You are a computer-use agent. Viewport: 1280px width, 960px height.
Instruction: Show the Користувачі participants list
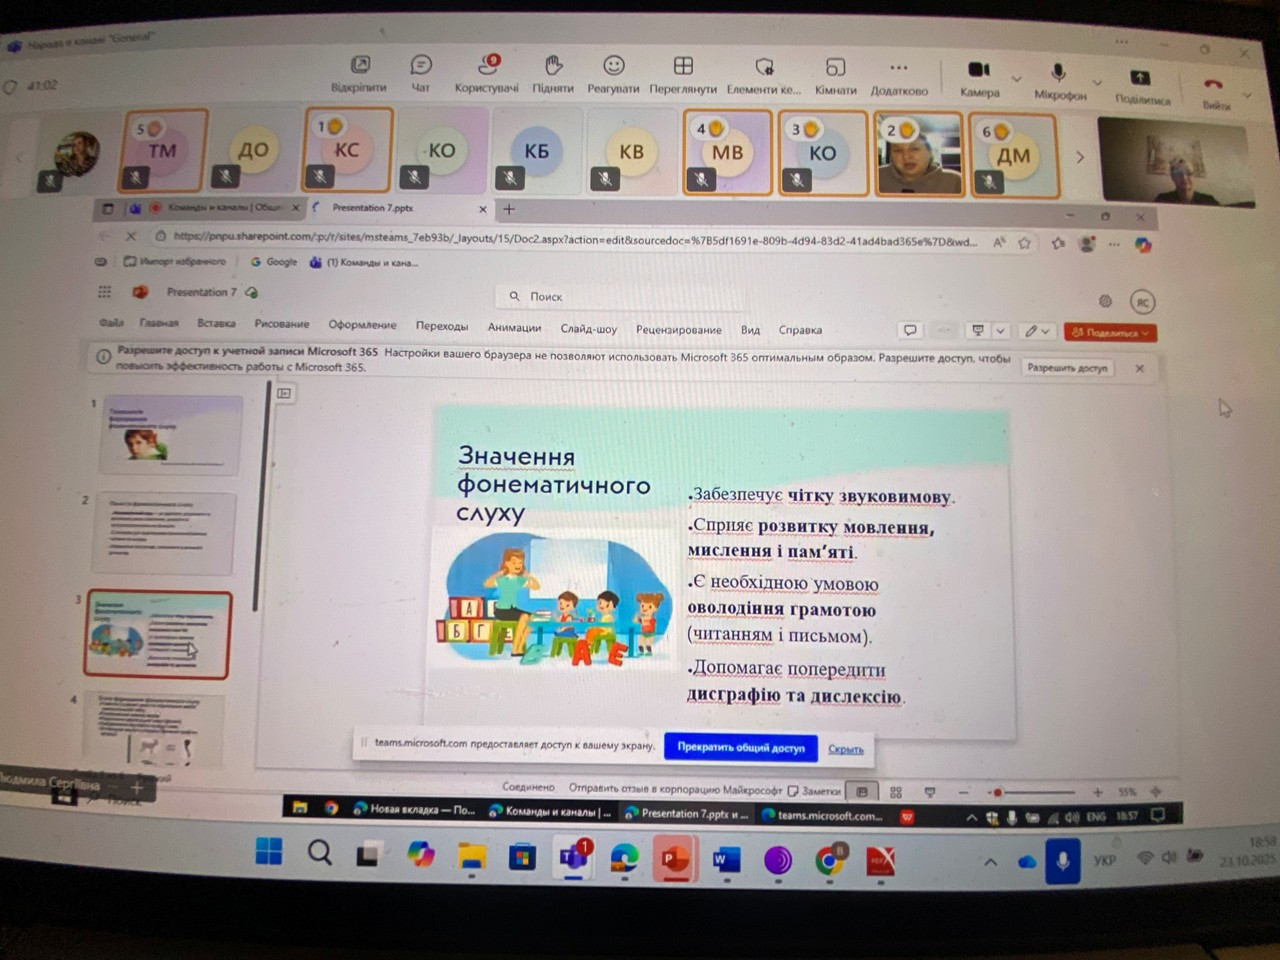click(487, 74)
